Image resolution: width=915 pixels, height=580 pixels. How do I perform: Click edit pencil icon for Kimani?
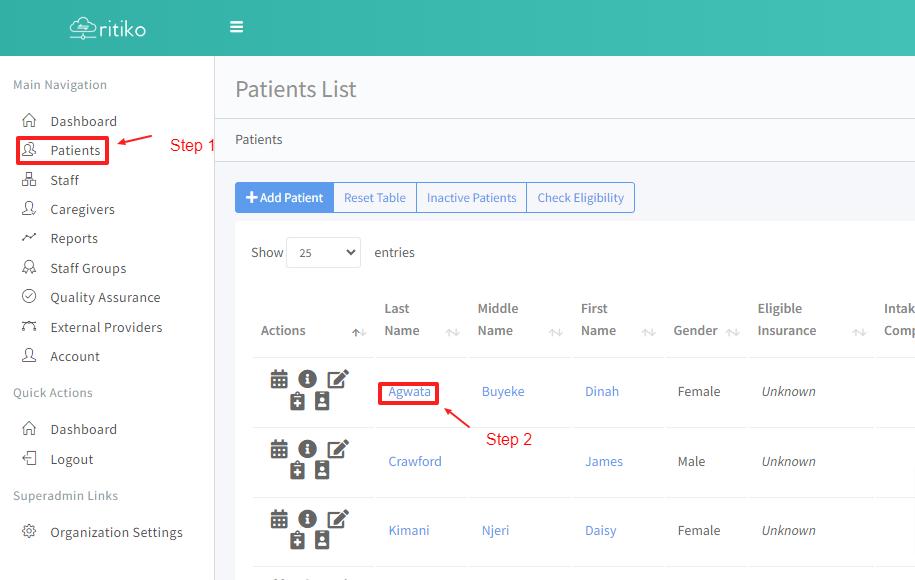pyautogui.click(x=338, y=519)
